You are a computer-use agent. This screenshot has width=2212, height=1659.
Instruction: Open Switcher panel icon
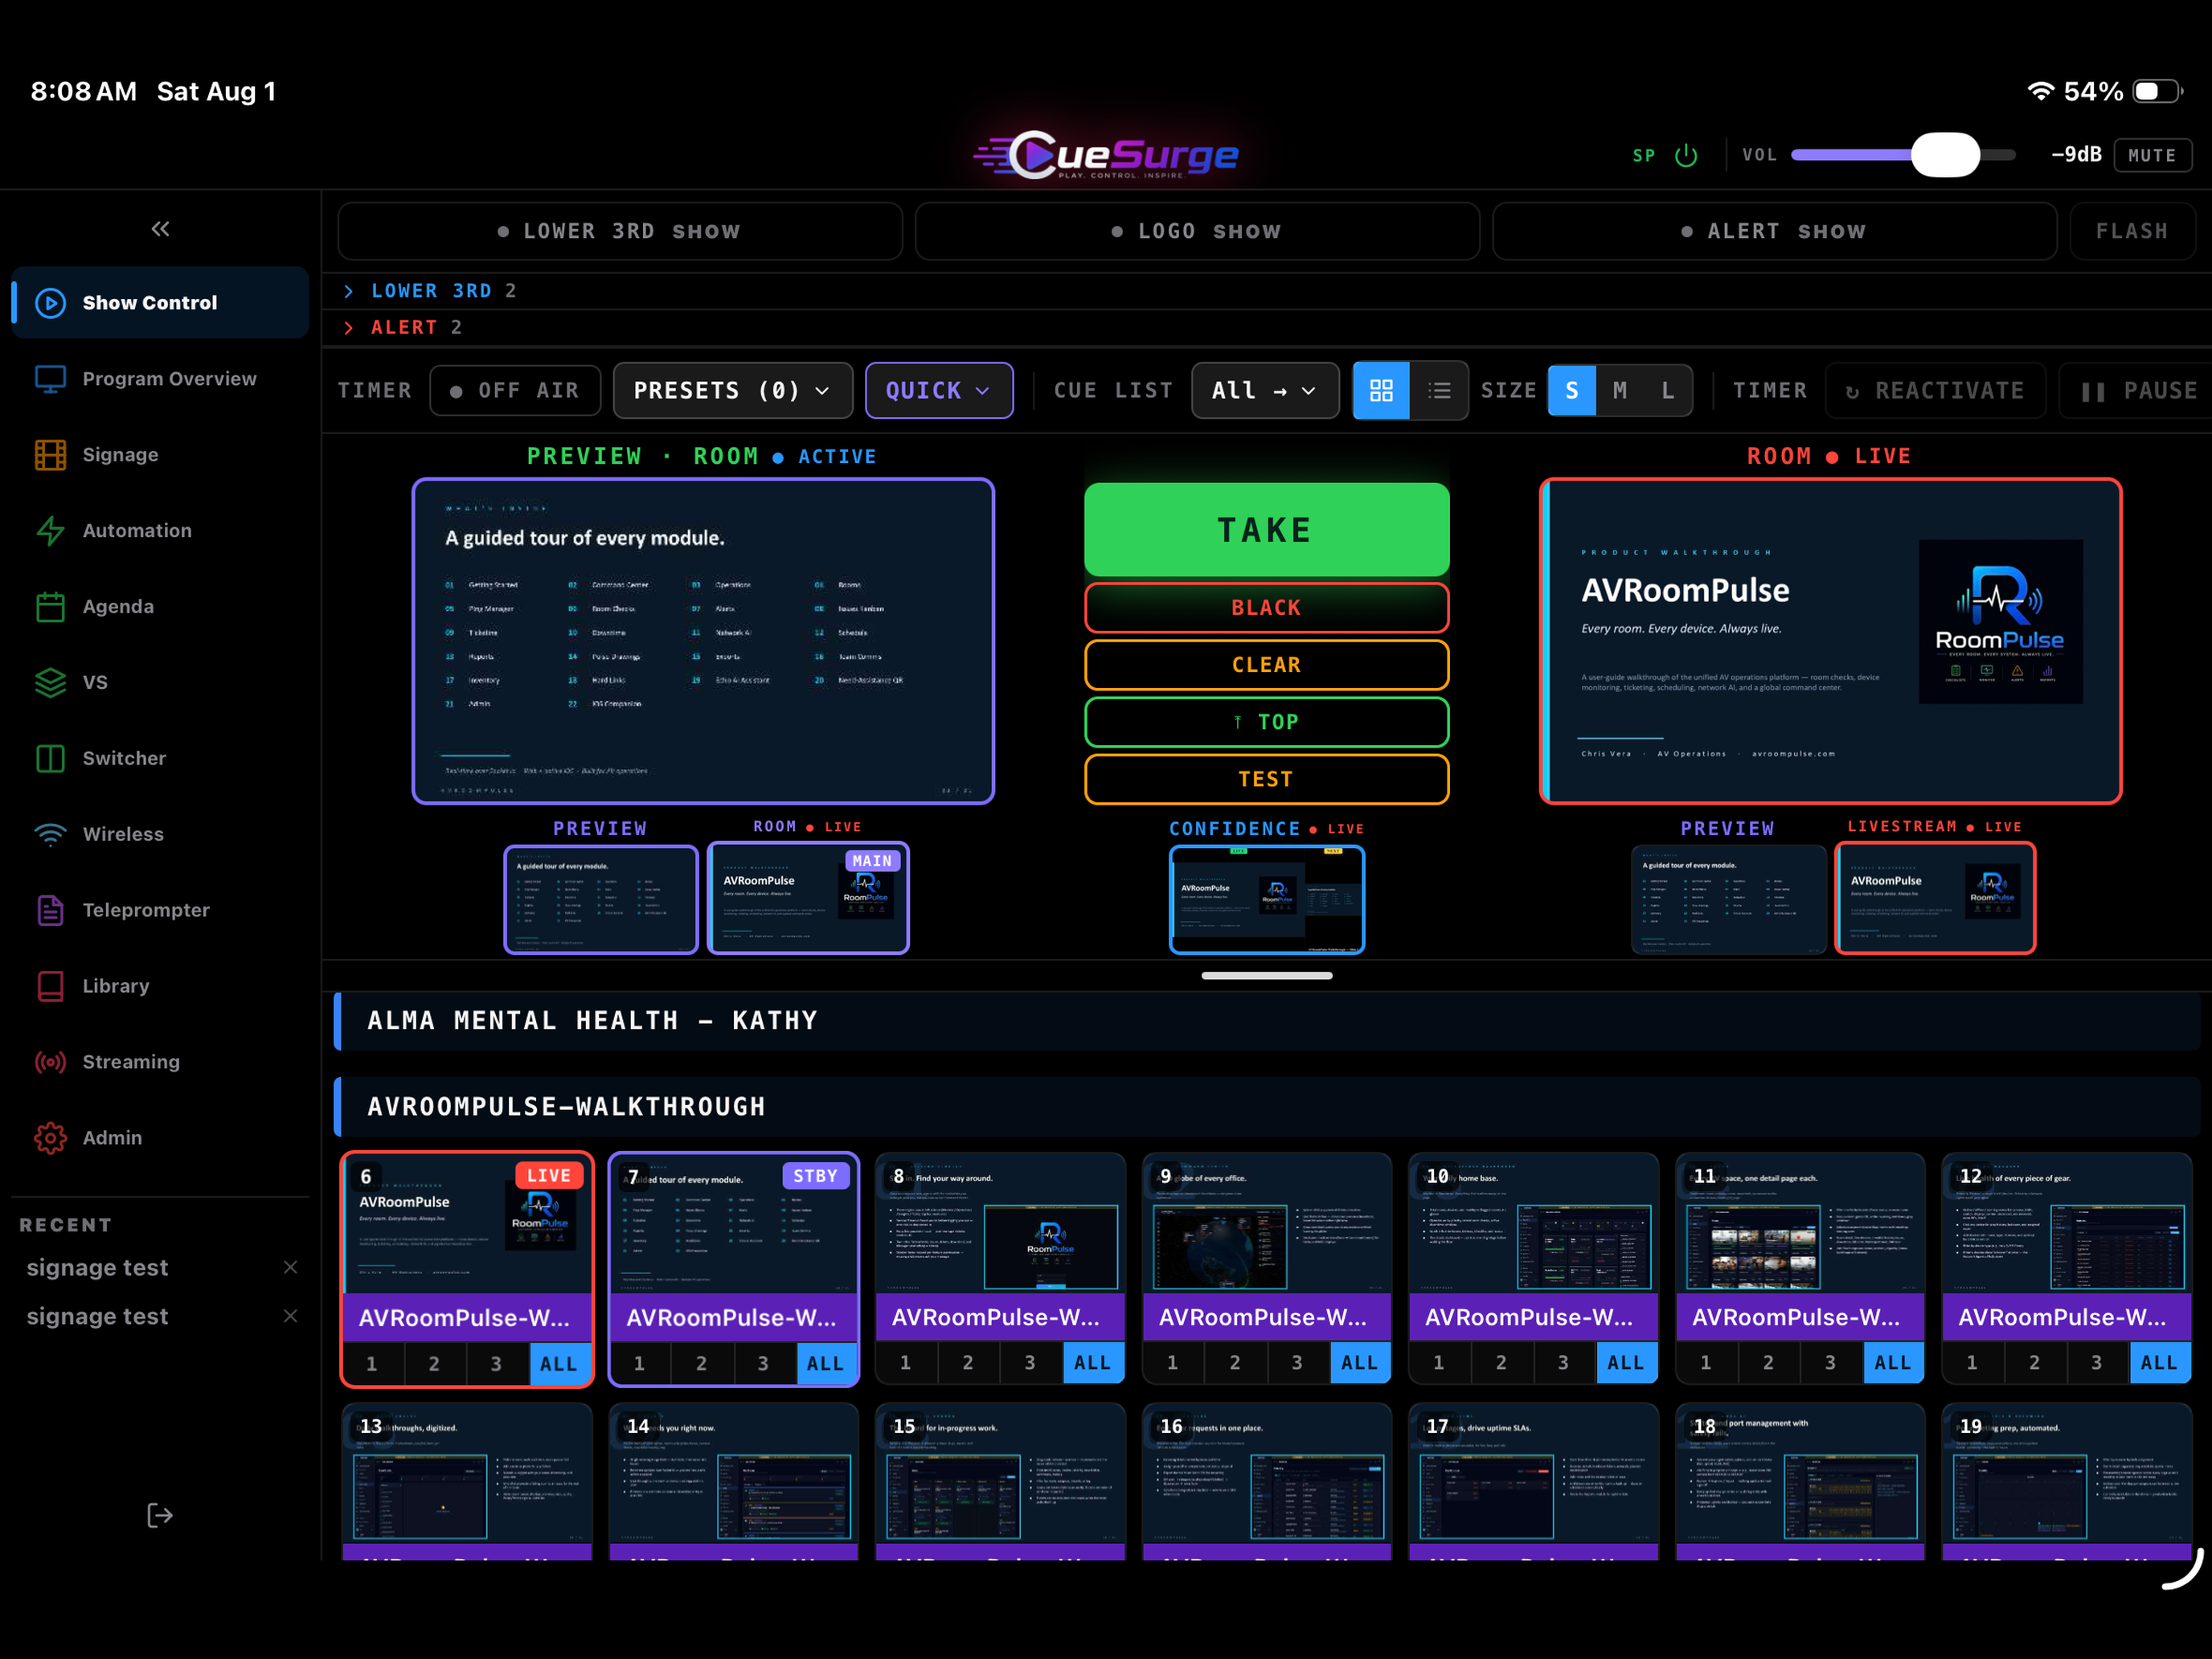click(50, 758)
